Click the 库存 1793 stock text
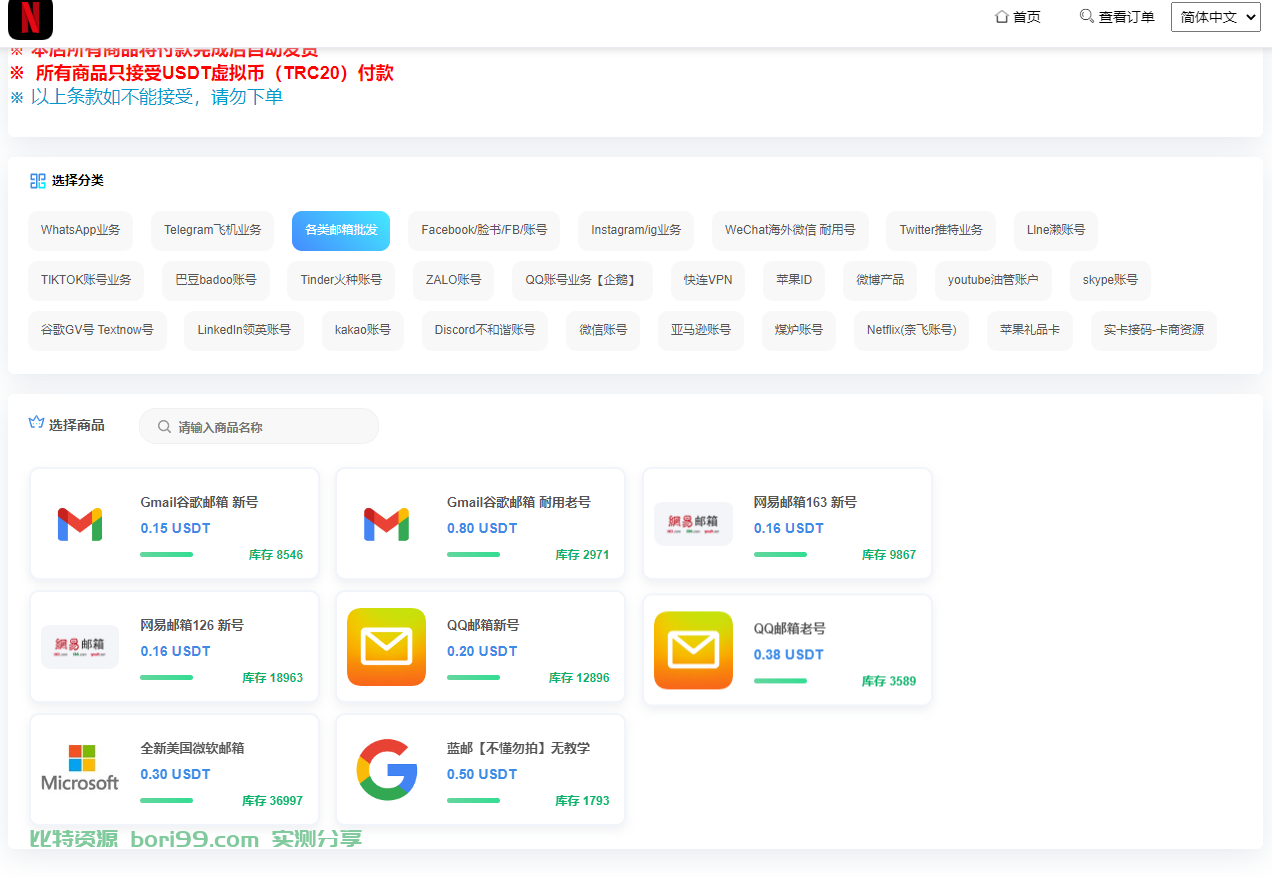The image size is (1272, 877). 582,801
